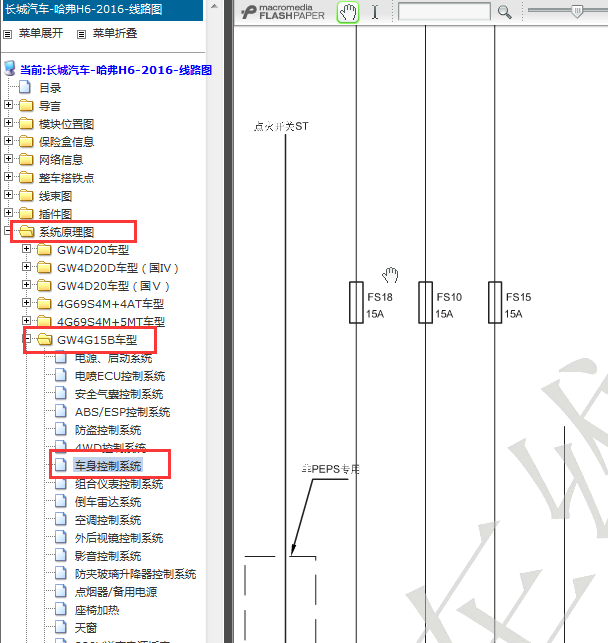Image resolution: width=608 pixels, height=643 pixels.
Task: Select the text selection cursor tool
Action: pyautogui.click(x=375, y=12)
